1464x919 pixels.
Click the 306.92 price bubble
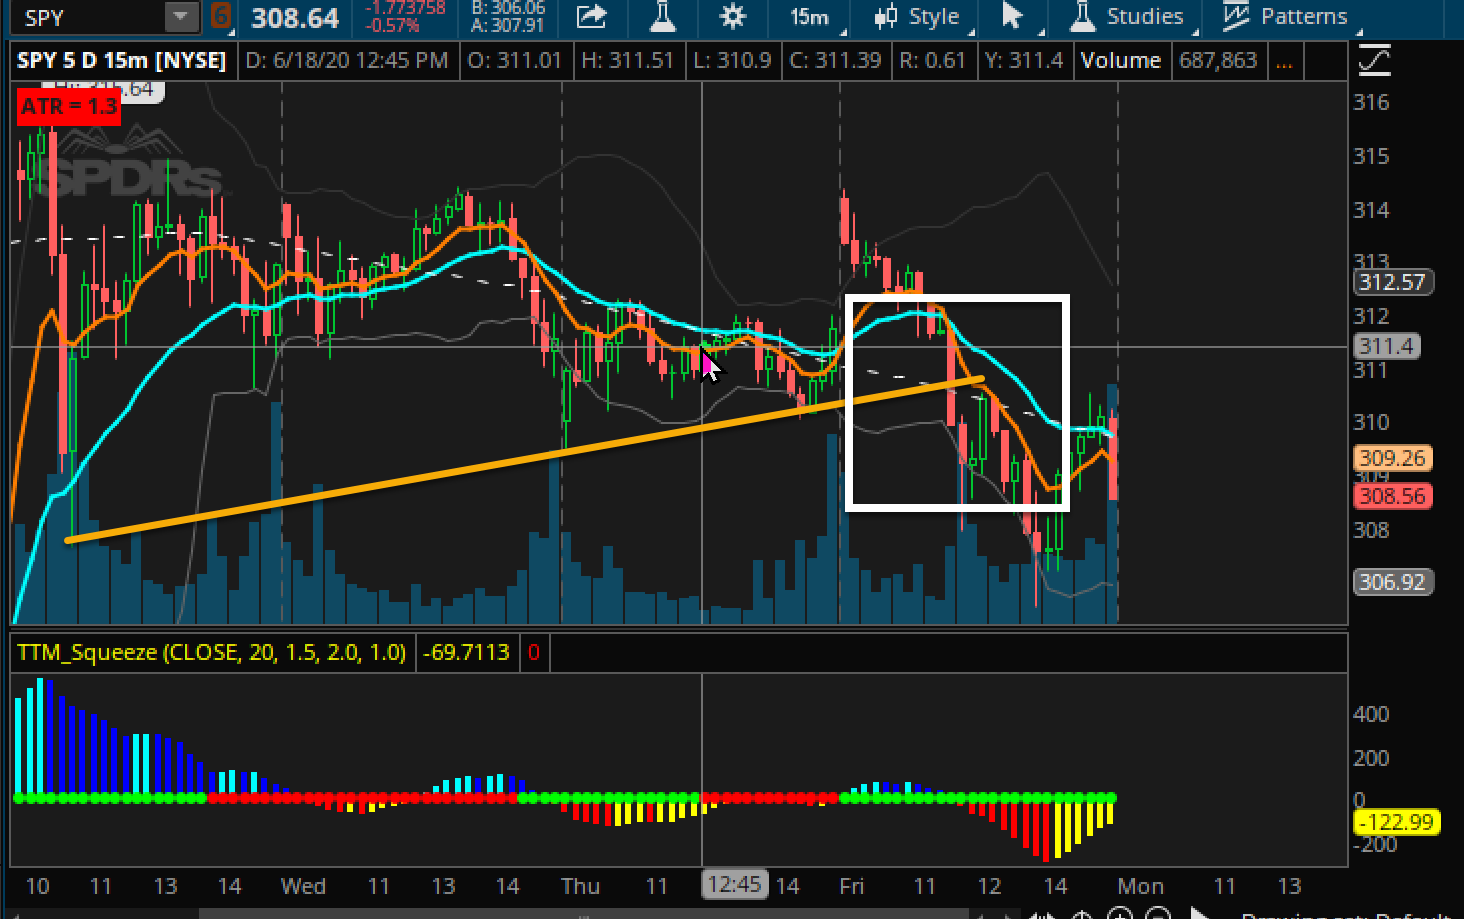tap(1393, 582)
